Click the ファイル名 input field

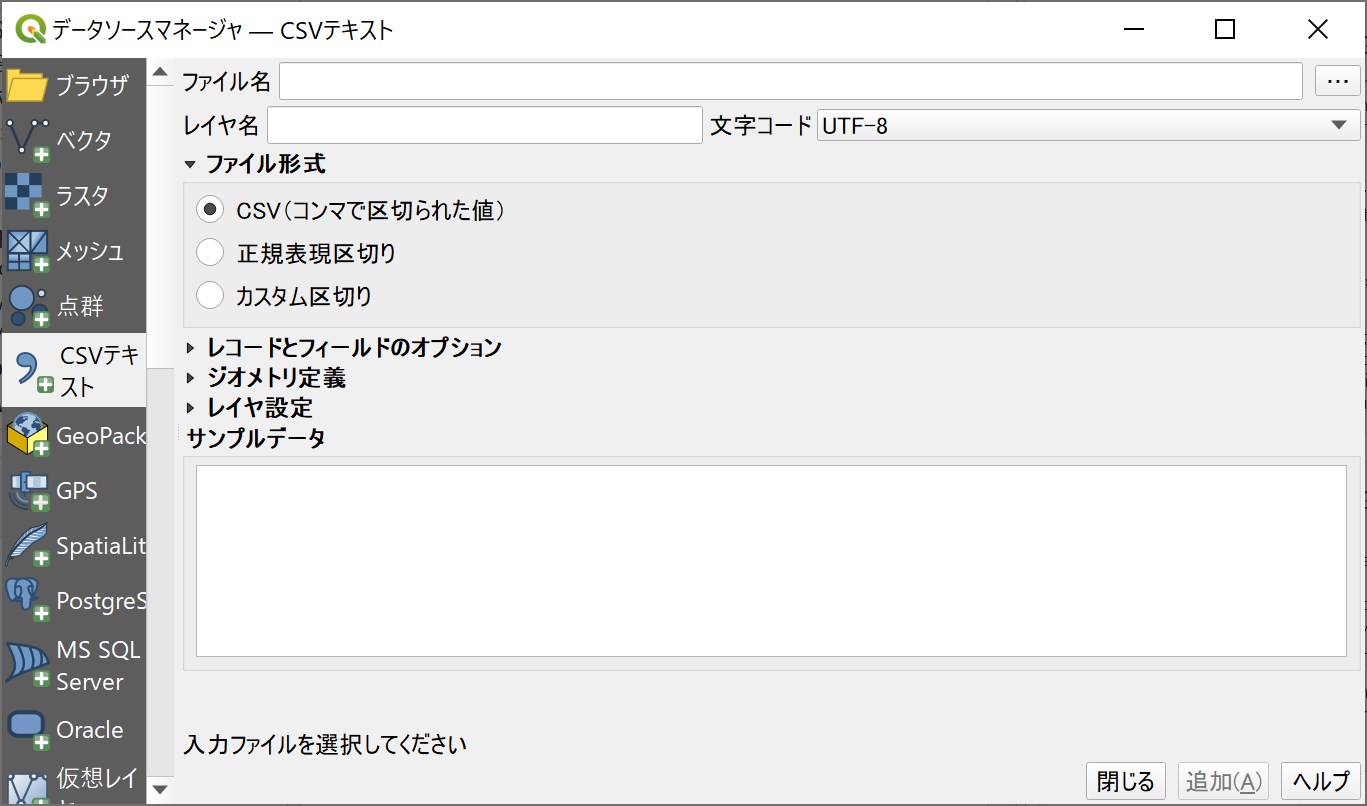790,82
